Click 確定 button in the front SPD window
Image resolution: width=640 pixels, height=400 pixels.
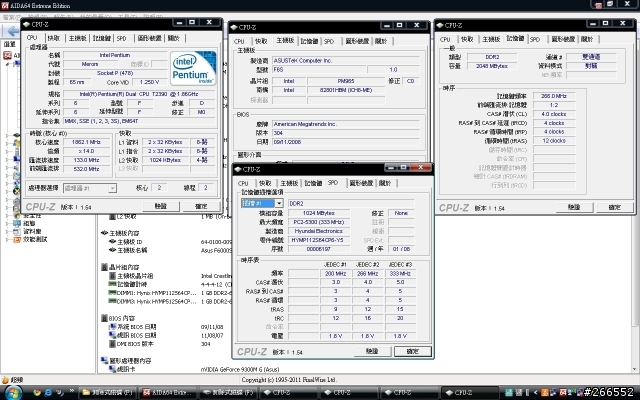[413, 351]
